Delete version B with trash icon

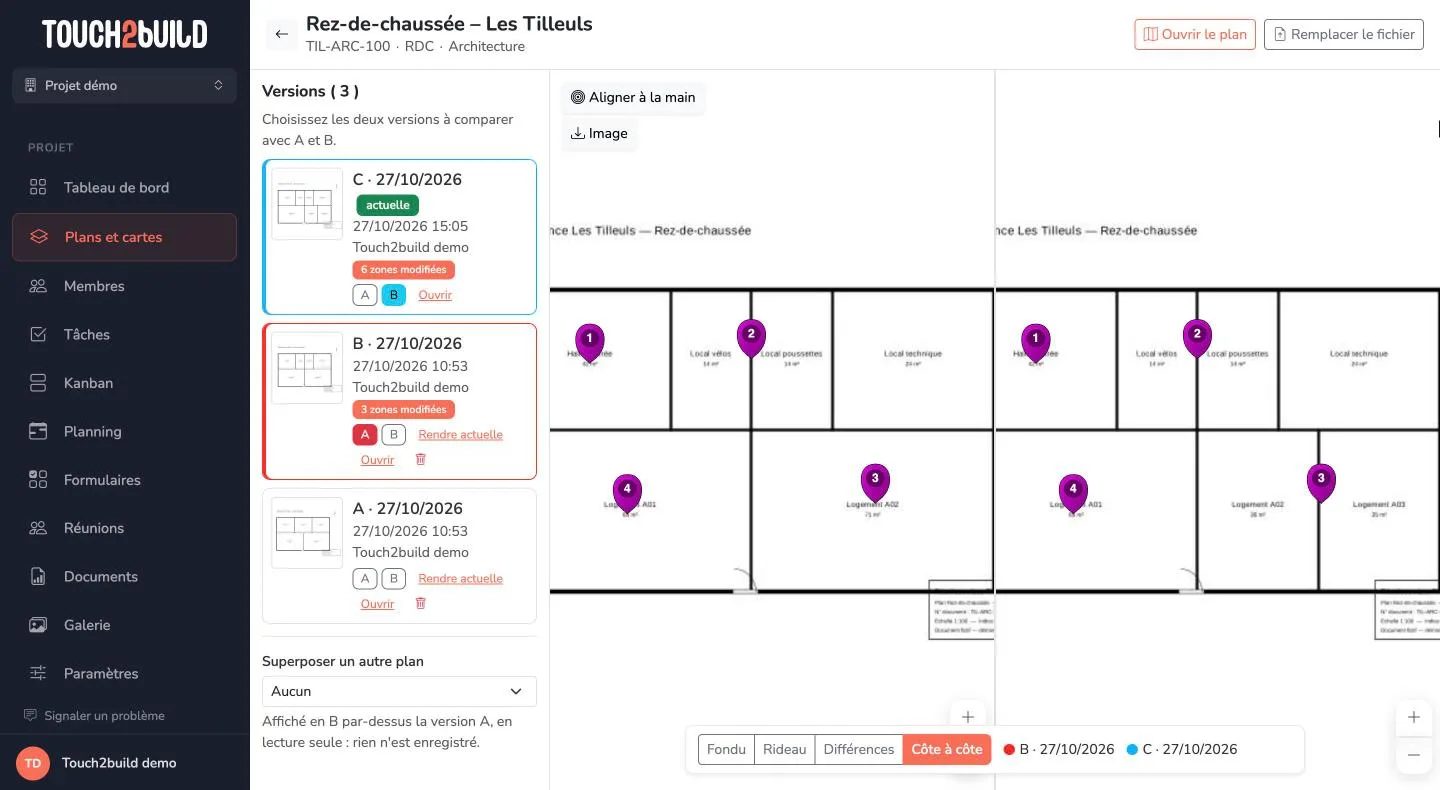coord(420,459)
